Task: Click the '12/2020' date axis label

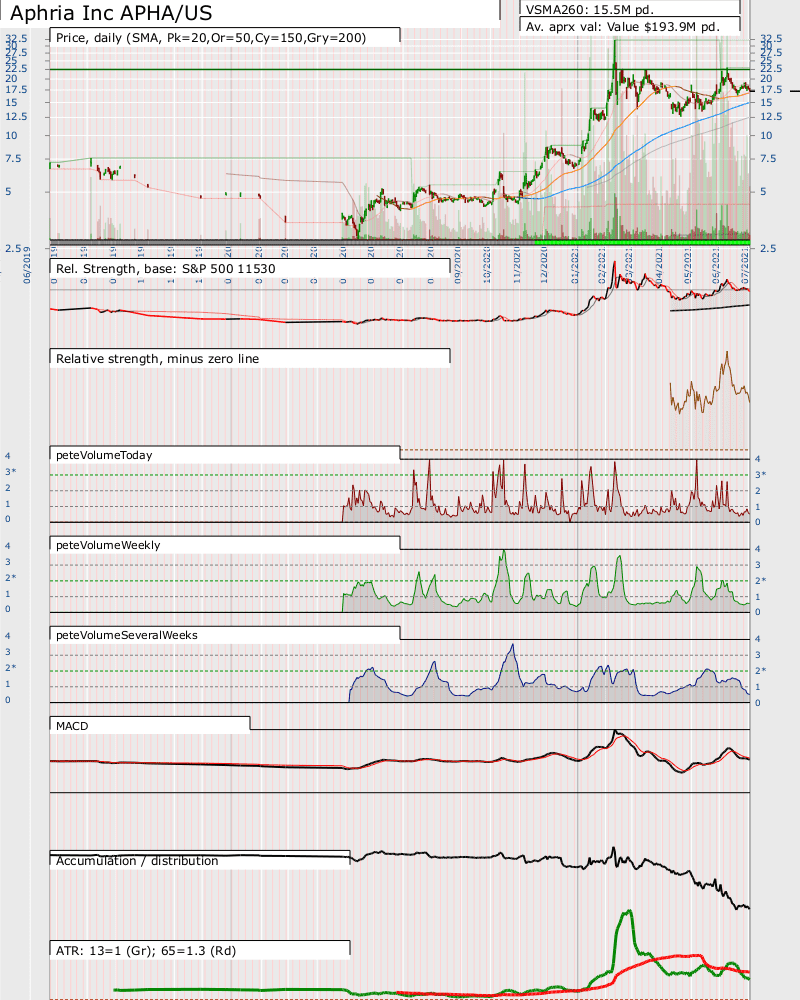Action: (x=544, y=264)
